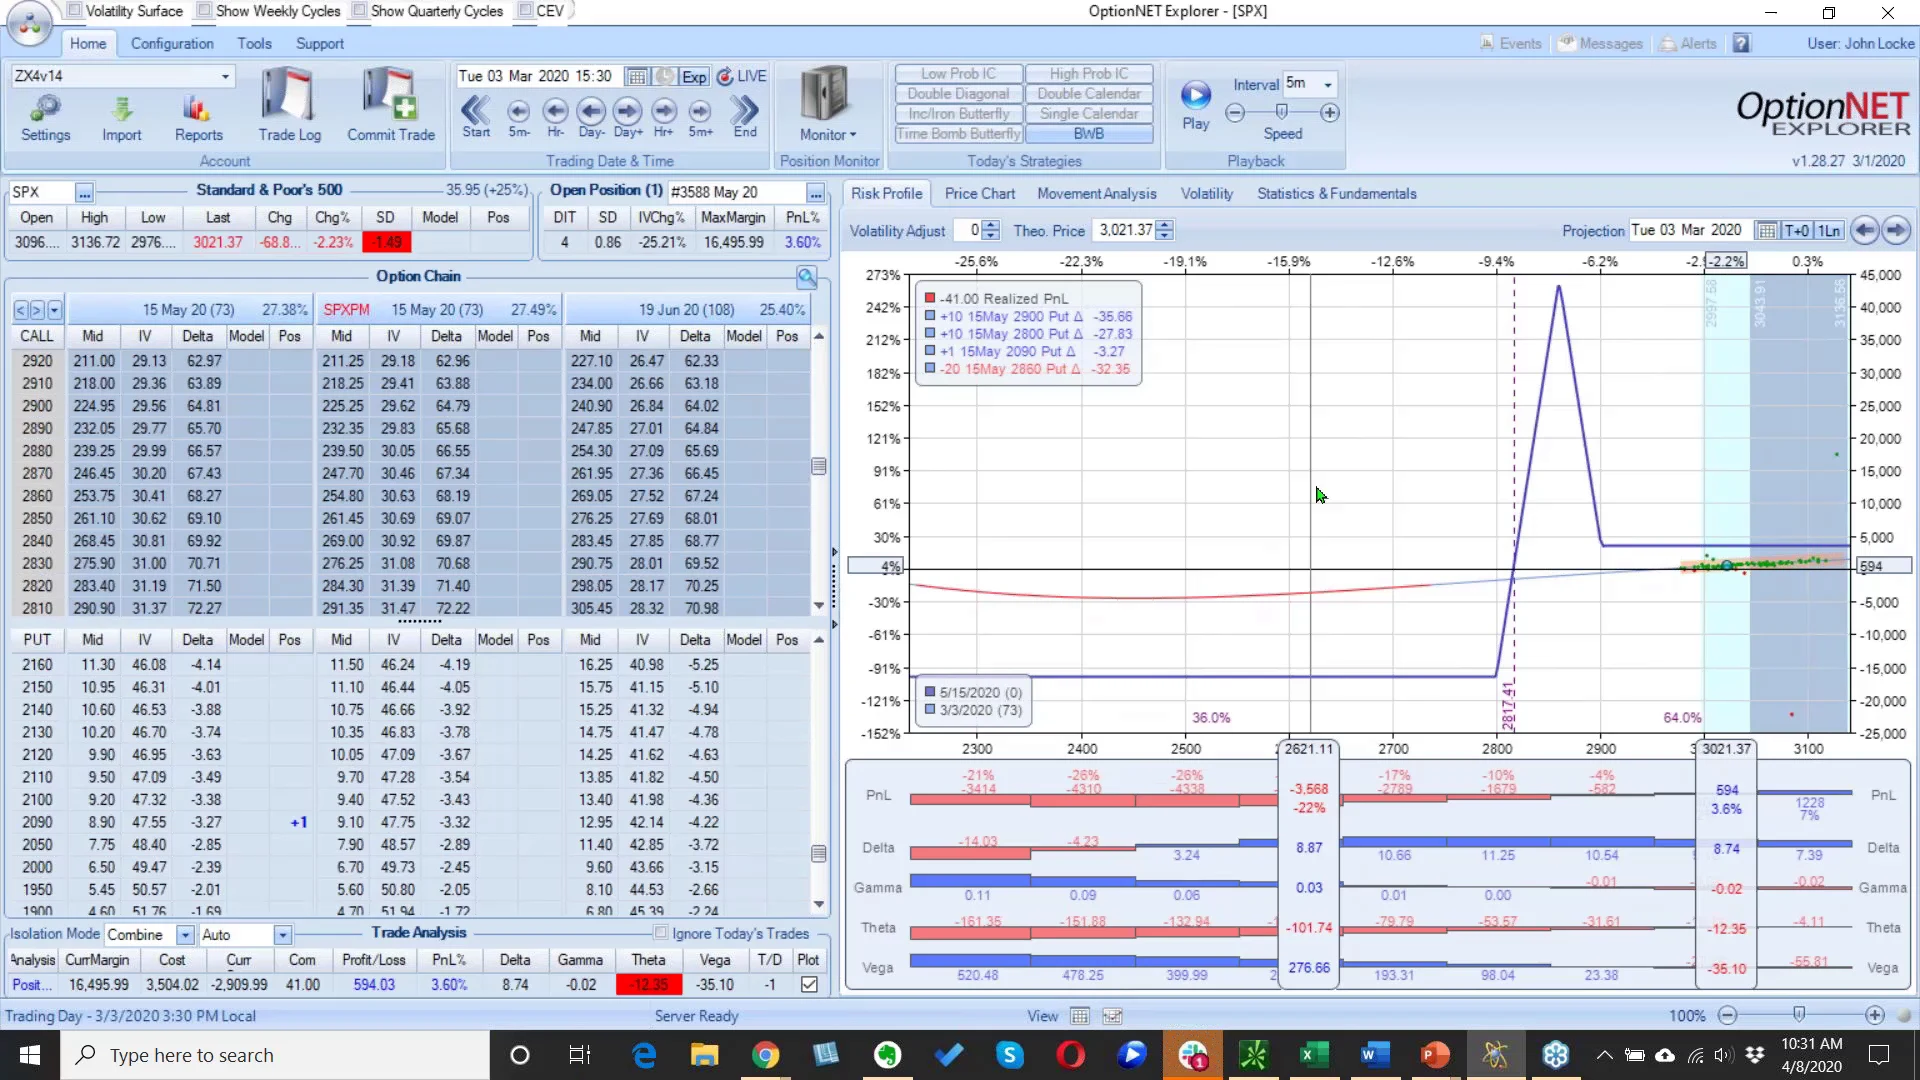Open the Home ribbon tab
The width and height of the screenshot is (1920, 1080).
pyautogui.click(x=88, y=44)
